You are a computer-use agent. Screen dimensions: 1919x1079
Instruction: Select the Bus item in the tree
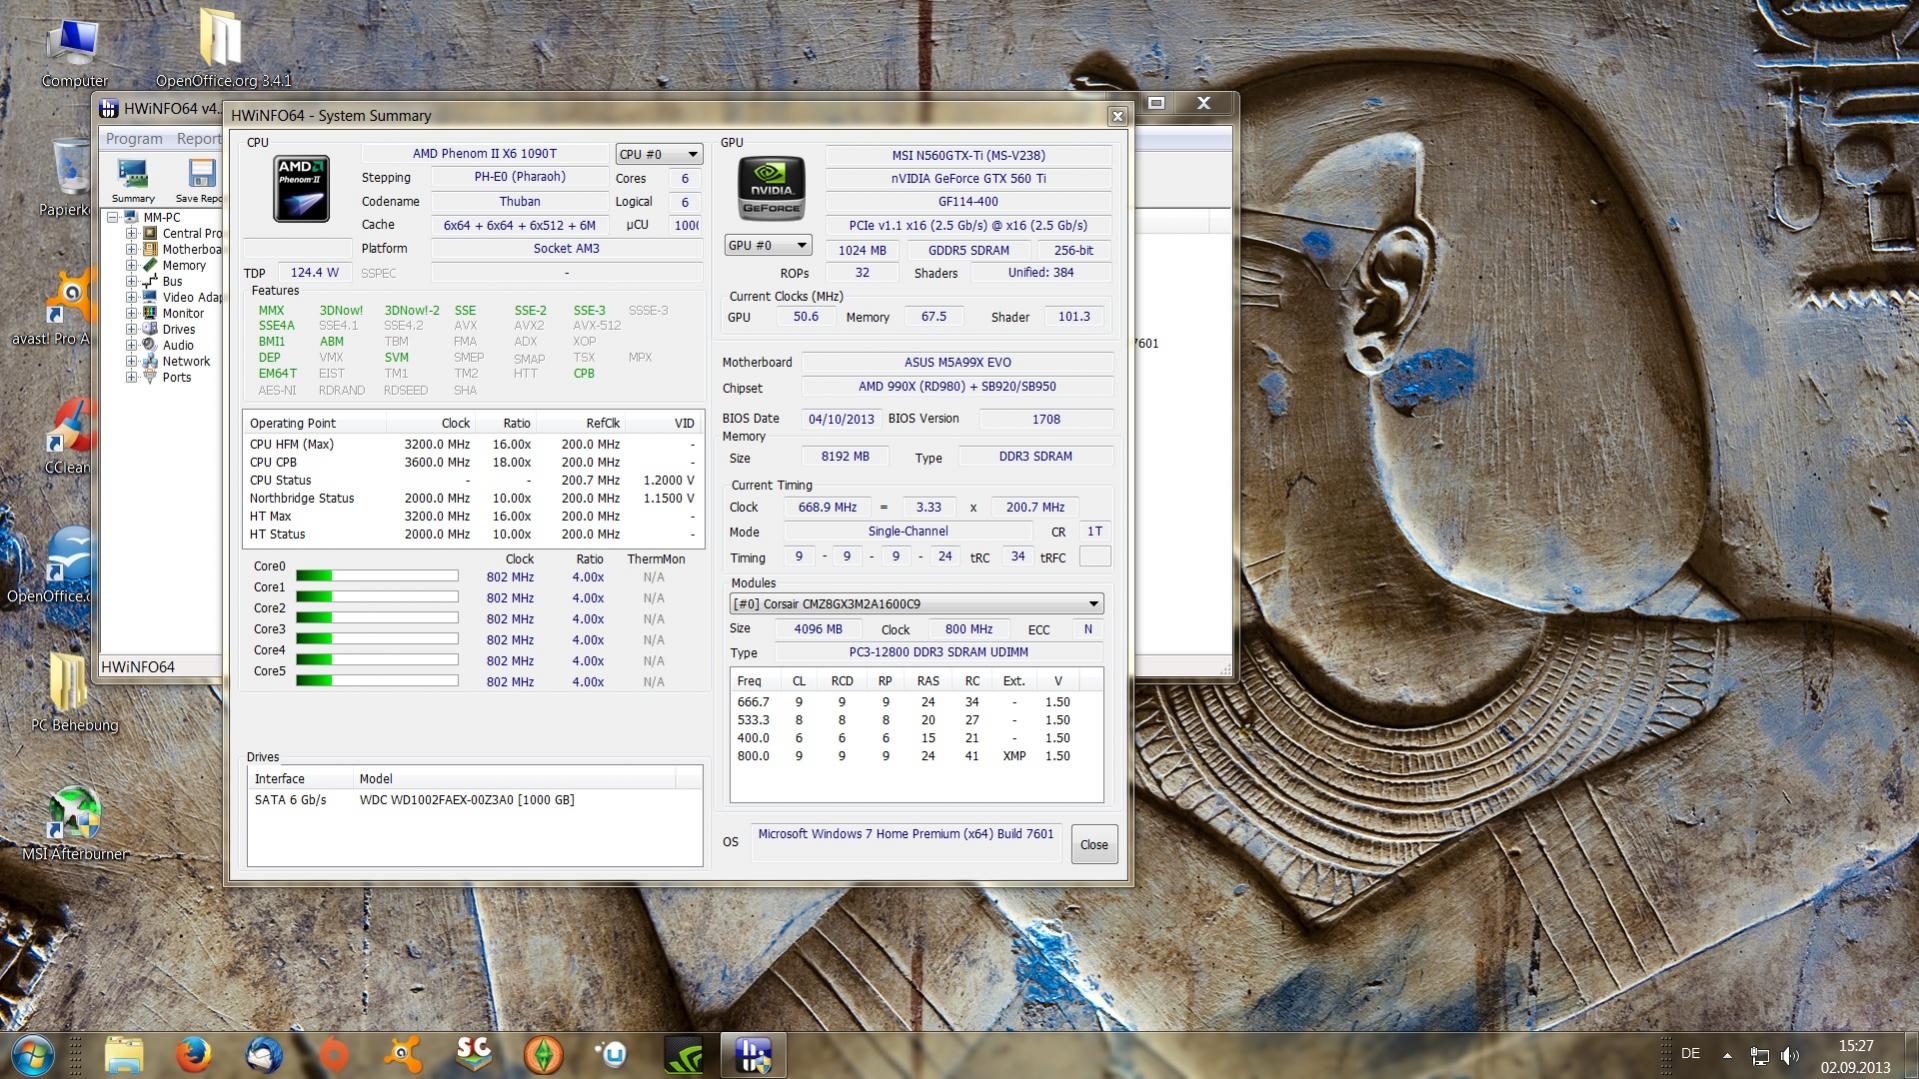tap(172, 281)
